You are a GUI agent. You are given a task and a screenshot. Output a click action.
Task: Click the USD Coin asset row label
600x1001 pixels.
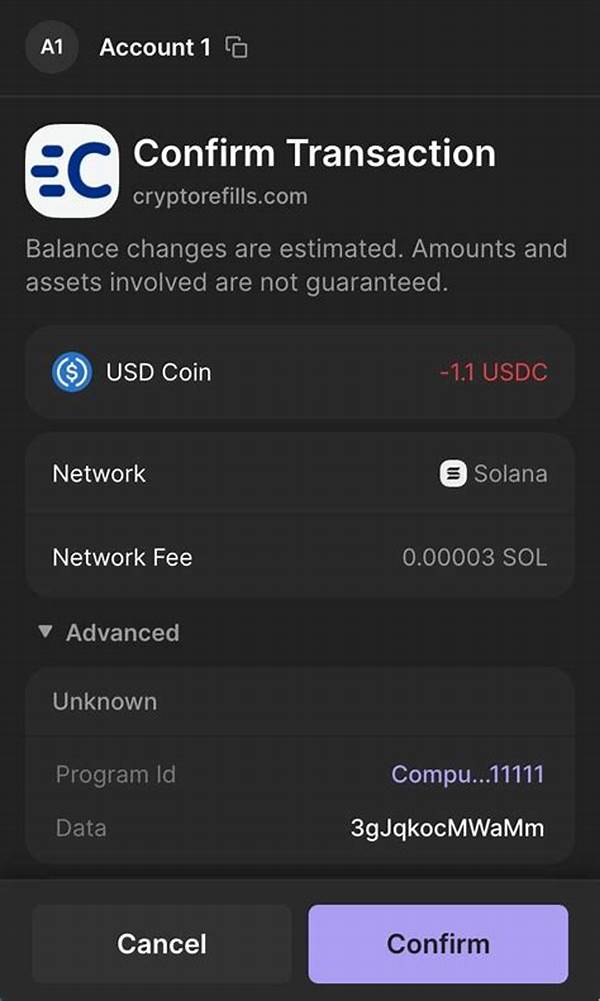click(158, 373)
